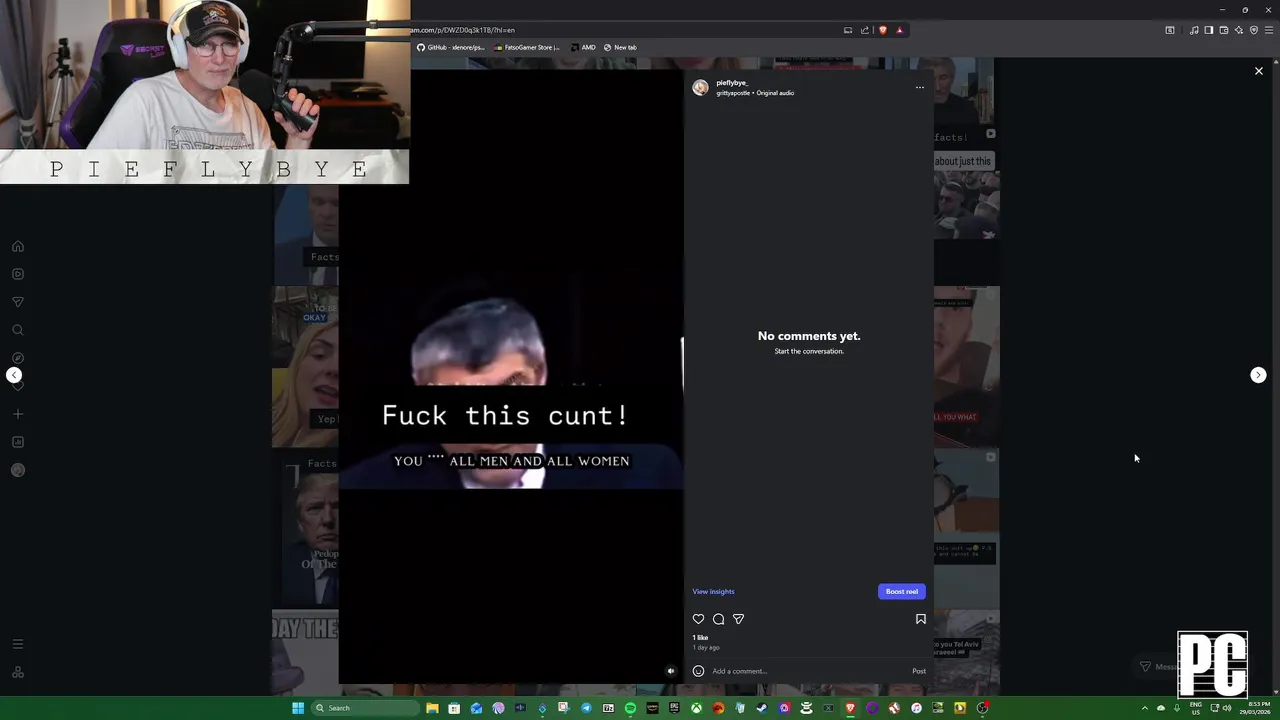The height and width of the screenshot is (720, 1280).
Task: Open the AMD bookmark
Action: (583, 47)
